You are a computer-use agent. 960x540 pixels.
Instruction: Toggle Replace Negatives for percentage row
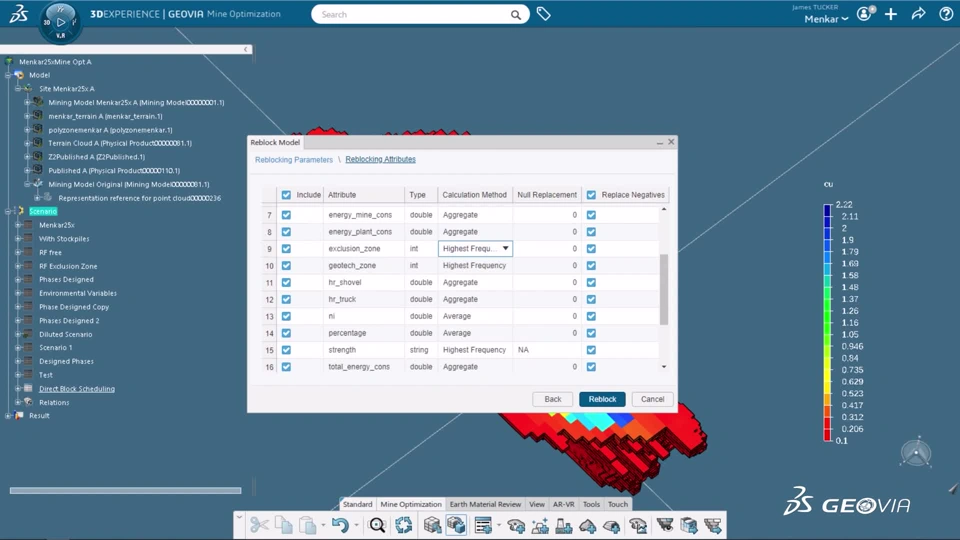click(591, 333)
